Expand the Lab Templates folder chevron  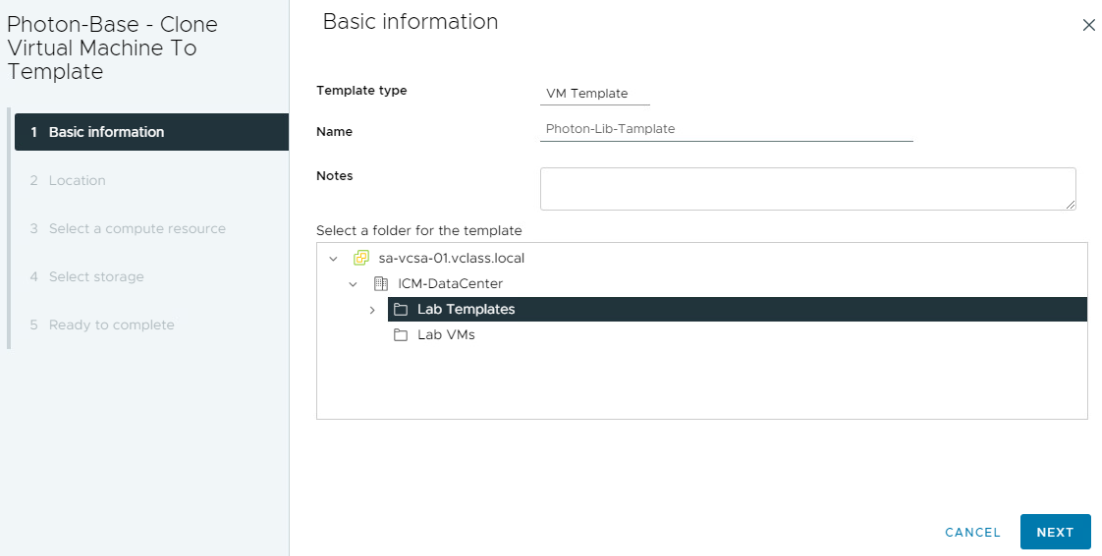[372, 310]
